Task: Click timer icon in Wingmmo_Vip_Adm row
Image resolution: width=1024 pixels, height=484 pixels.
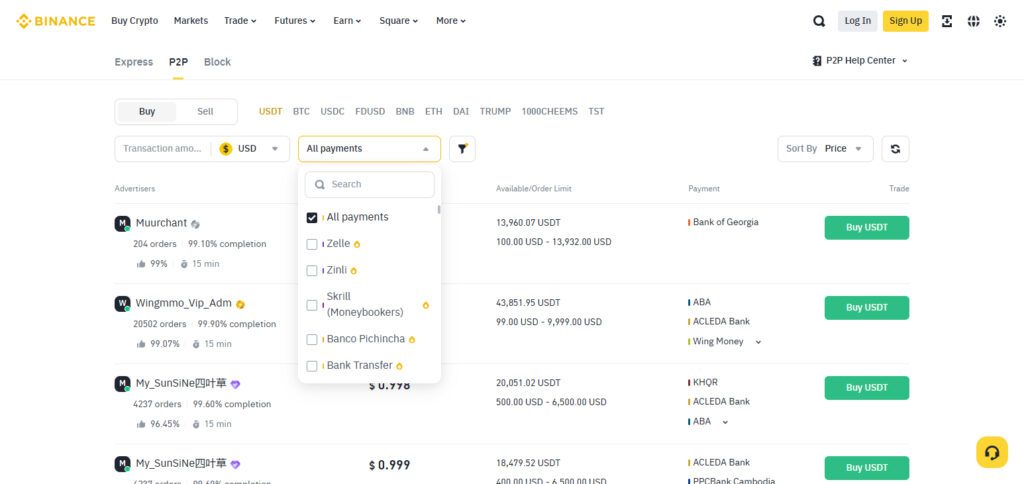Action: pos(196,344)
